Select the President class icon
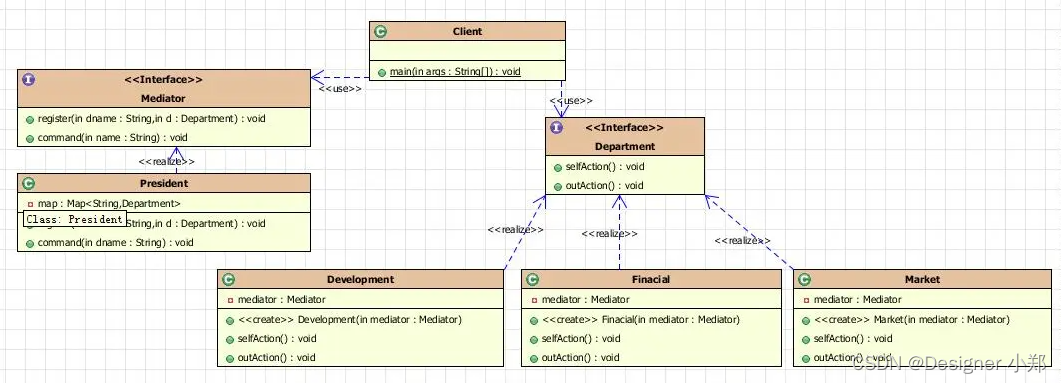 click(x=28, y=183)
